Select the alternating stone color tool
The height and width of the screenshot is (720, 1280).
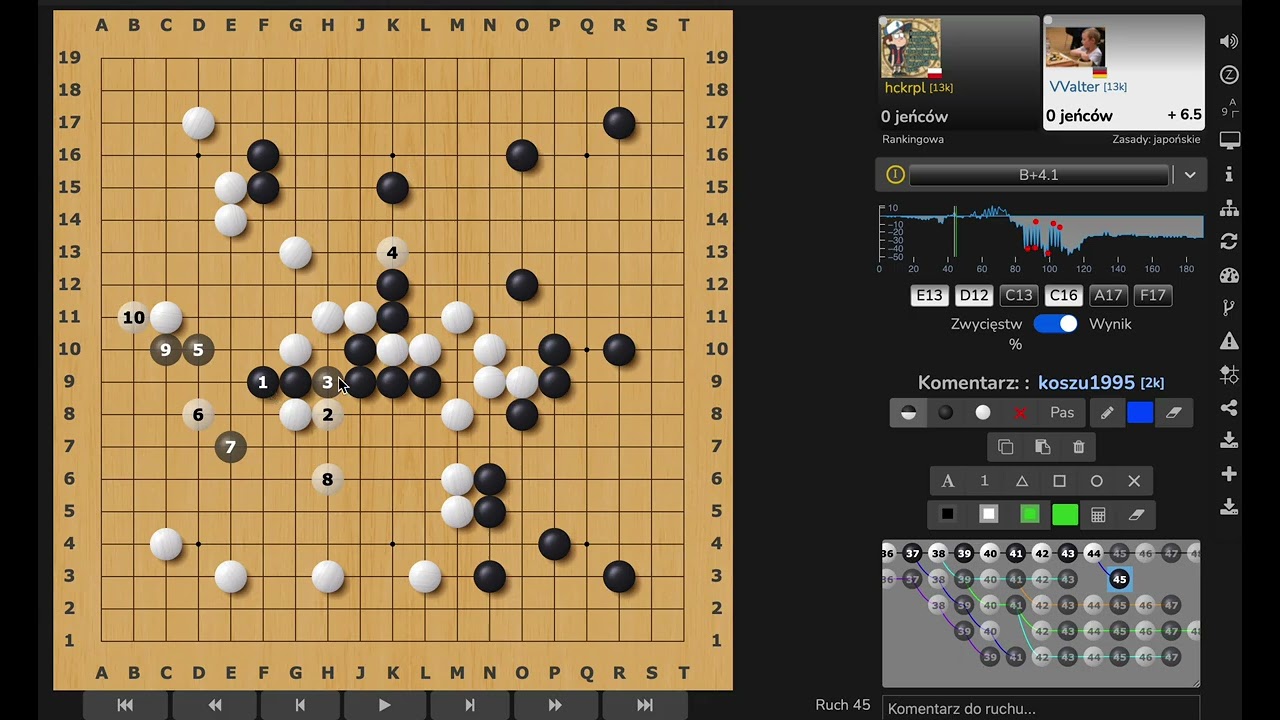[x=908, y=413]
